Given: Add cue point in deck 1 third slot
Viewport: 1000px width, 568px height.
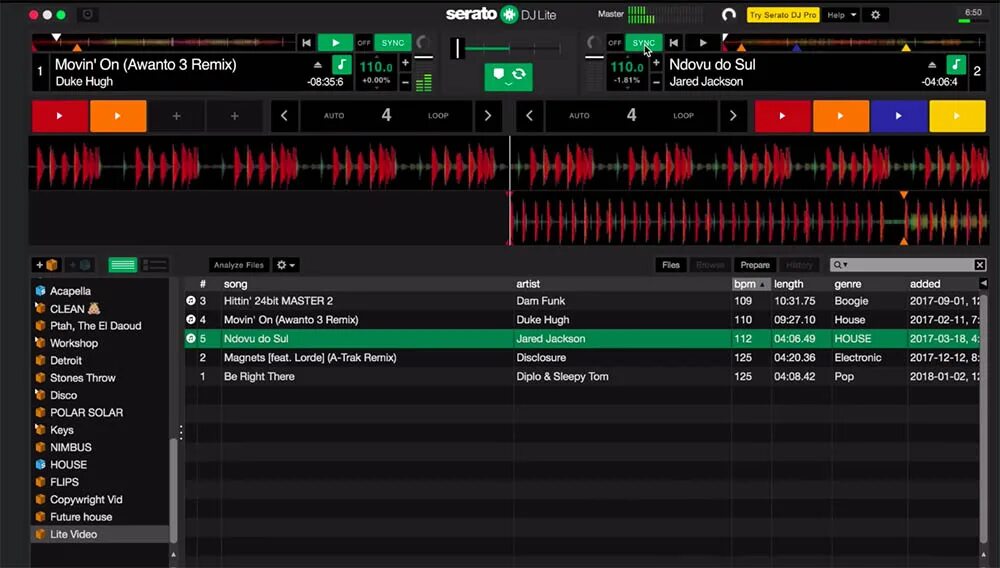Looking at the screenshot, I should pos(177,116).
